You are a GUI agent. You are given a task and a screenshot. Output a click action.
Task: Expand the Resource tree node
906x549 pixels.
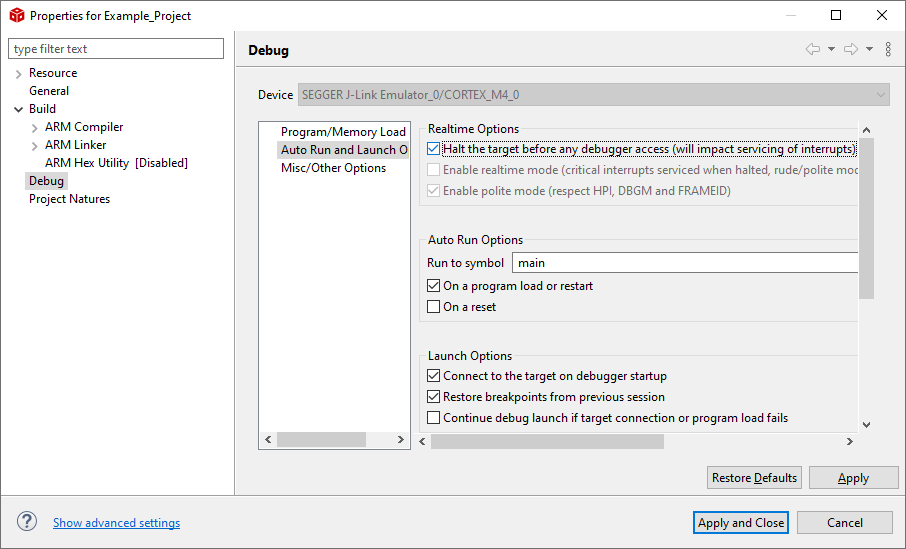(18, 73)
